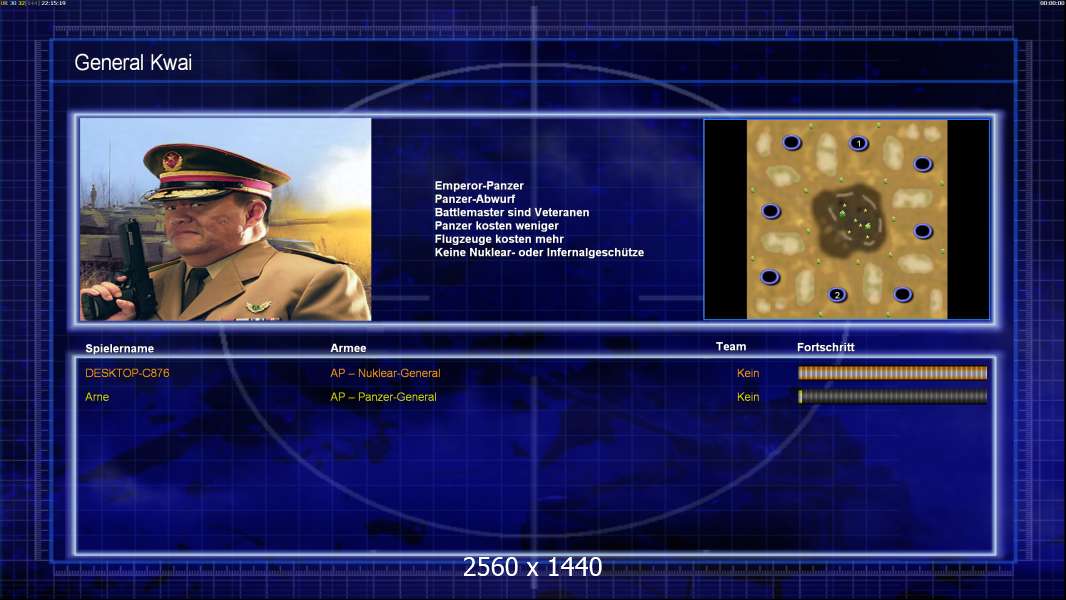Click 'AP – Nuklear-General' army entry
The image size is (1066, 600).
point(385,373)
